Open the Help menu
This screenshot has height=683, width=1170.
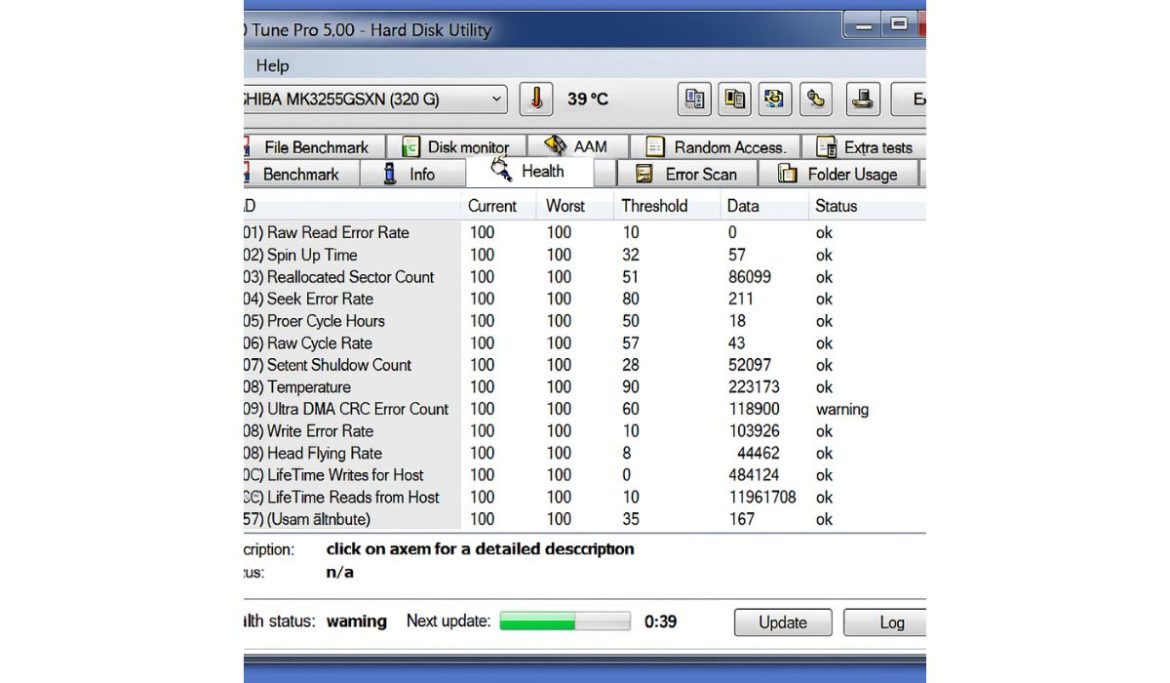271,65
